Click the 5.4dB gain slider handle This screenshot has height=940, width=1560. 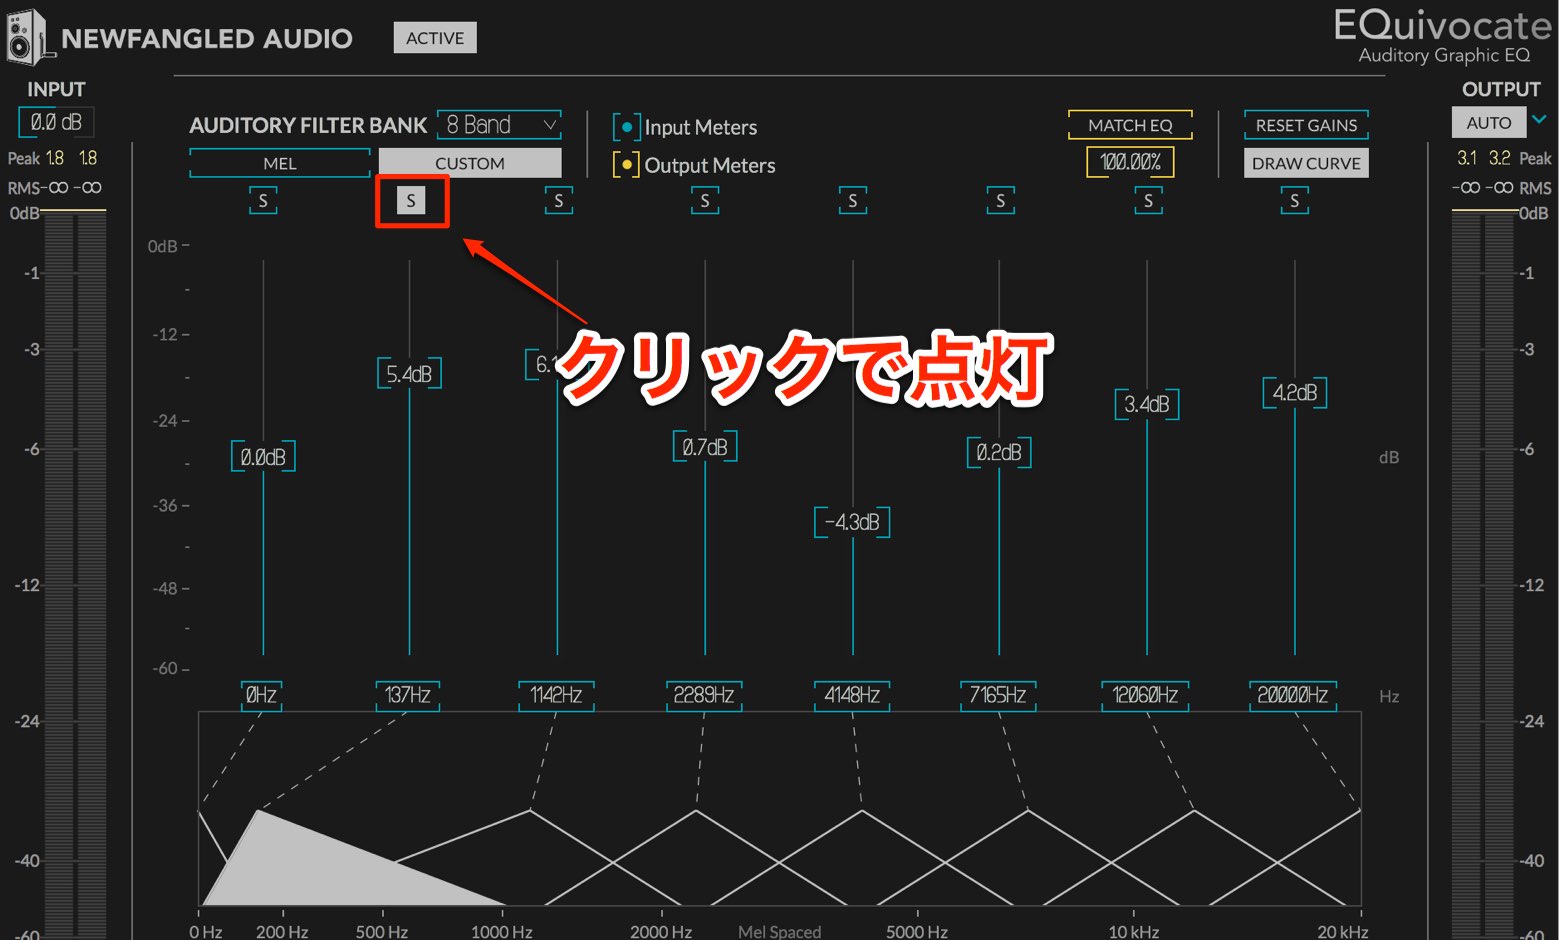tap(409, 374)
